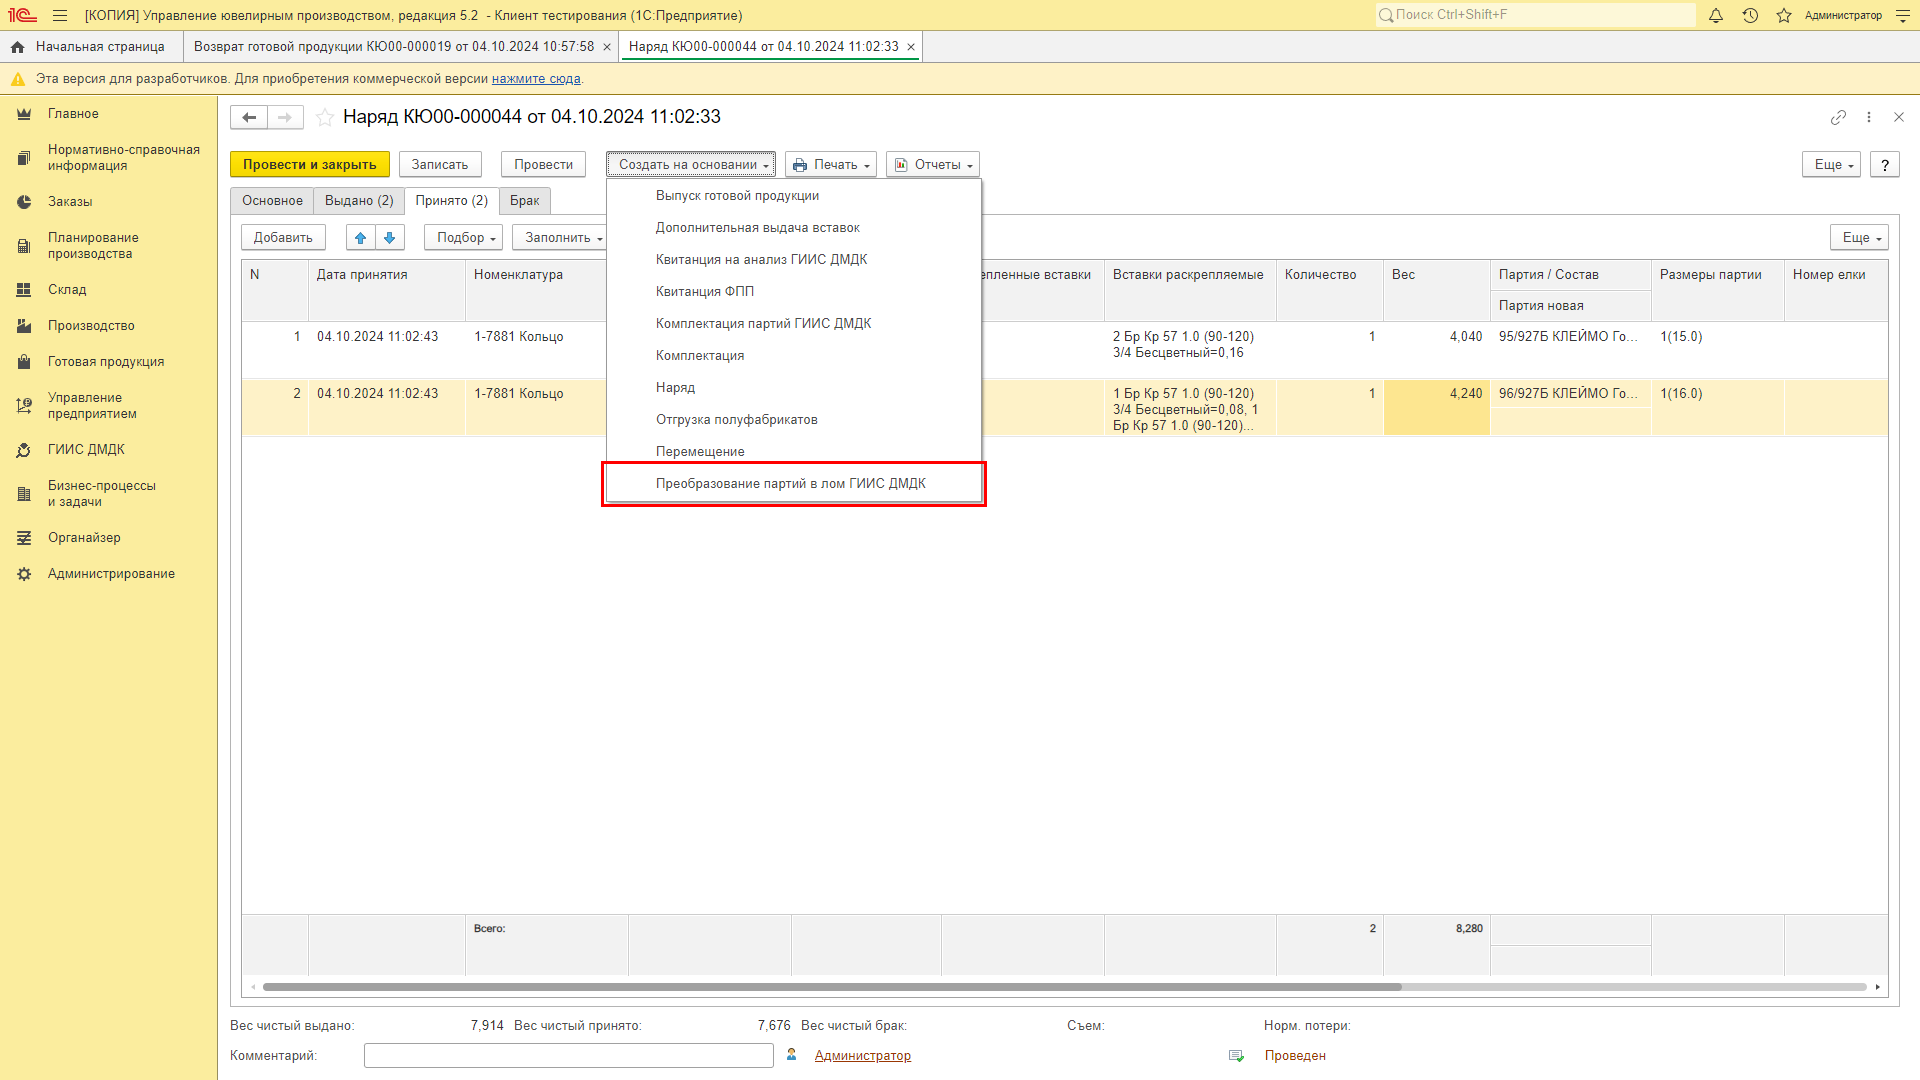The image size is (1920, 1080).
Task: Add document to favorites star
Action: (x=325, y=117)
